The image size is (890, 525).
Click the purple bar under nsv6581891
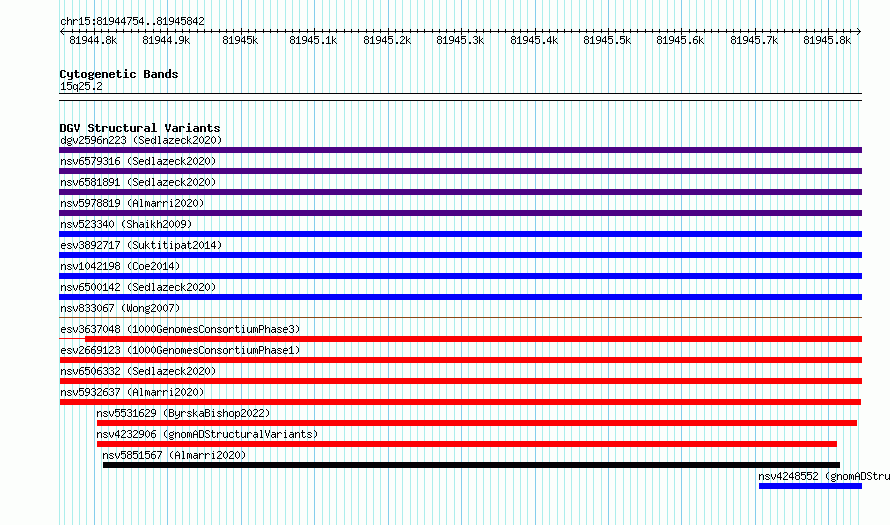[x=460, y=192]
